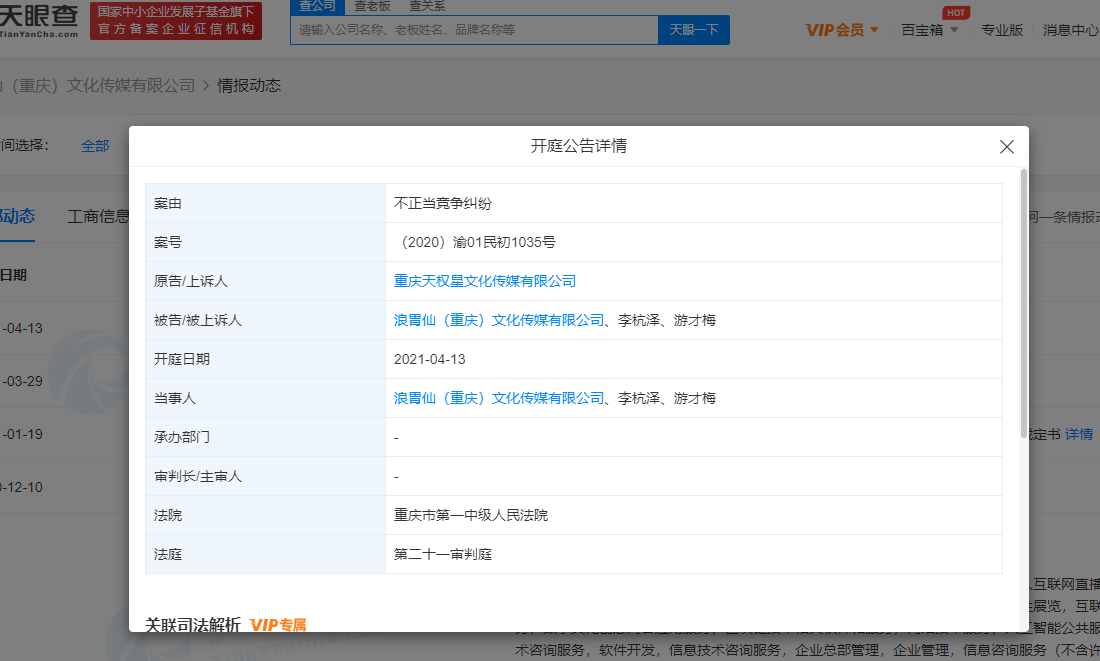Select the 查公司 search tab
1100x661 pixels.
coord(317,6)
